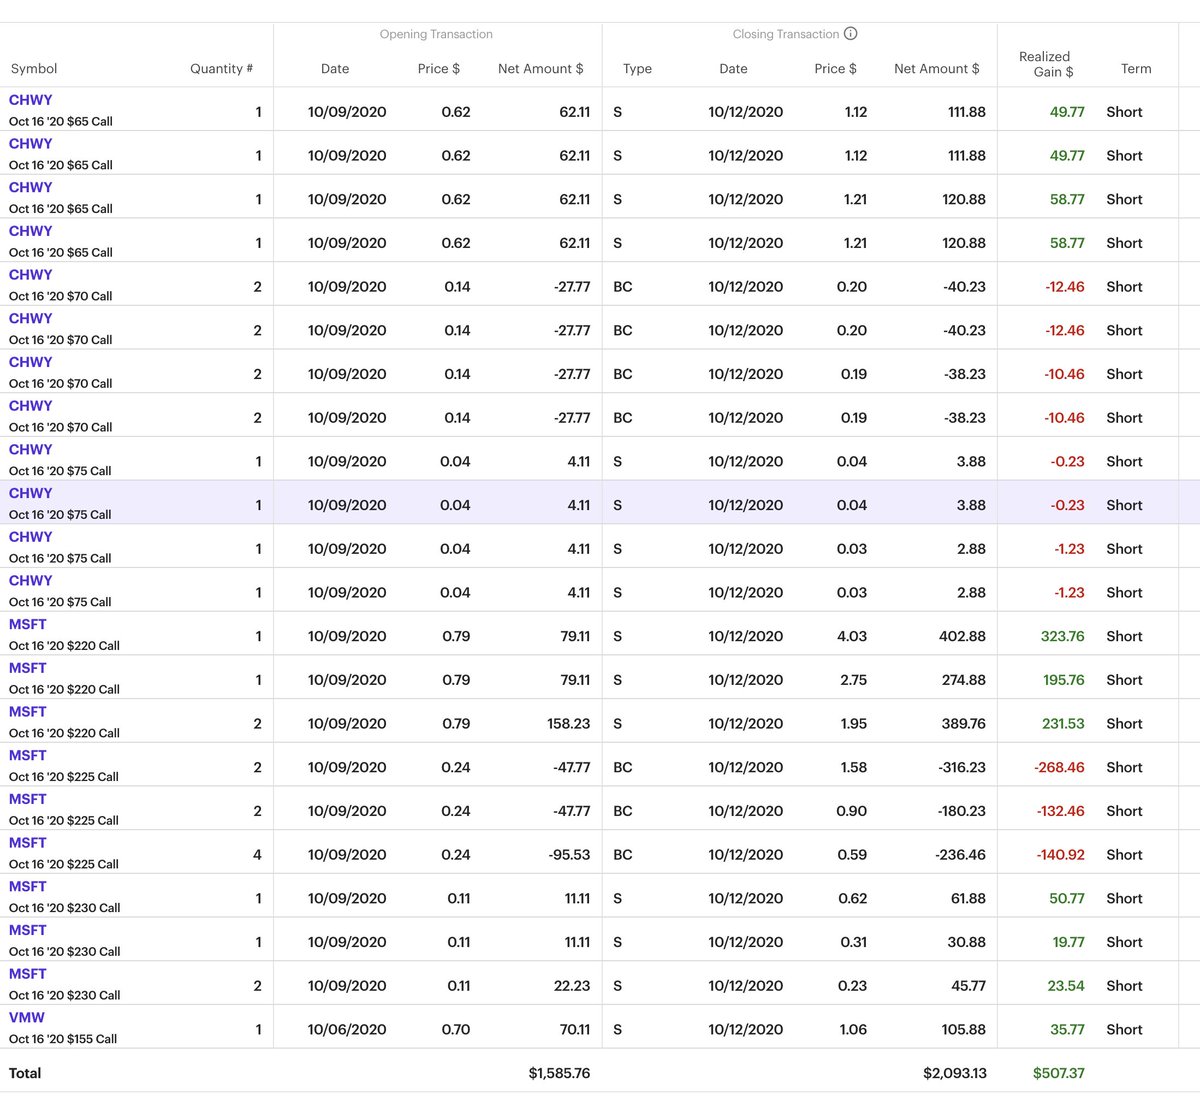Sort by the Term column header
The width and height of the screenshot is (1200, 1112).
1136,69
